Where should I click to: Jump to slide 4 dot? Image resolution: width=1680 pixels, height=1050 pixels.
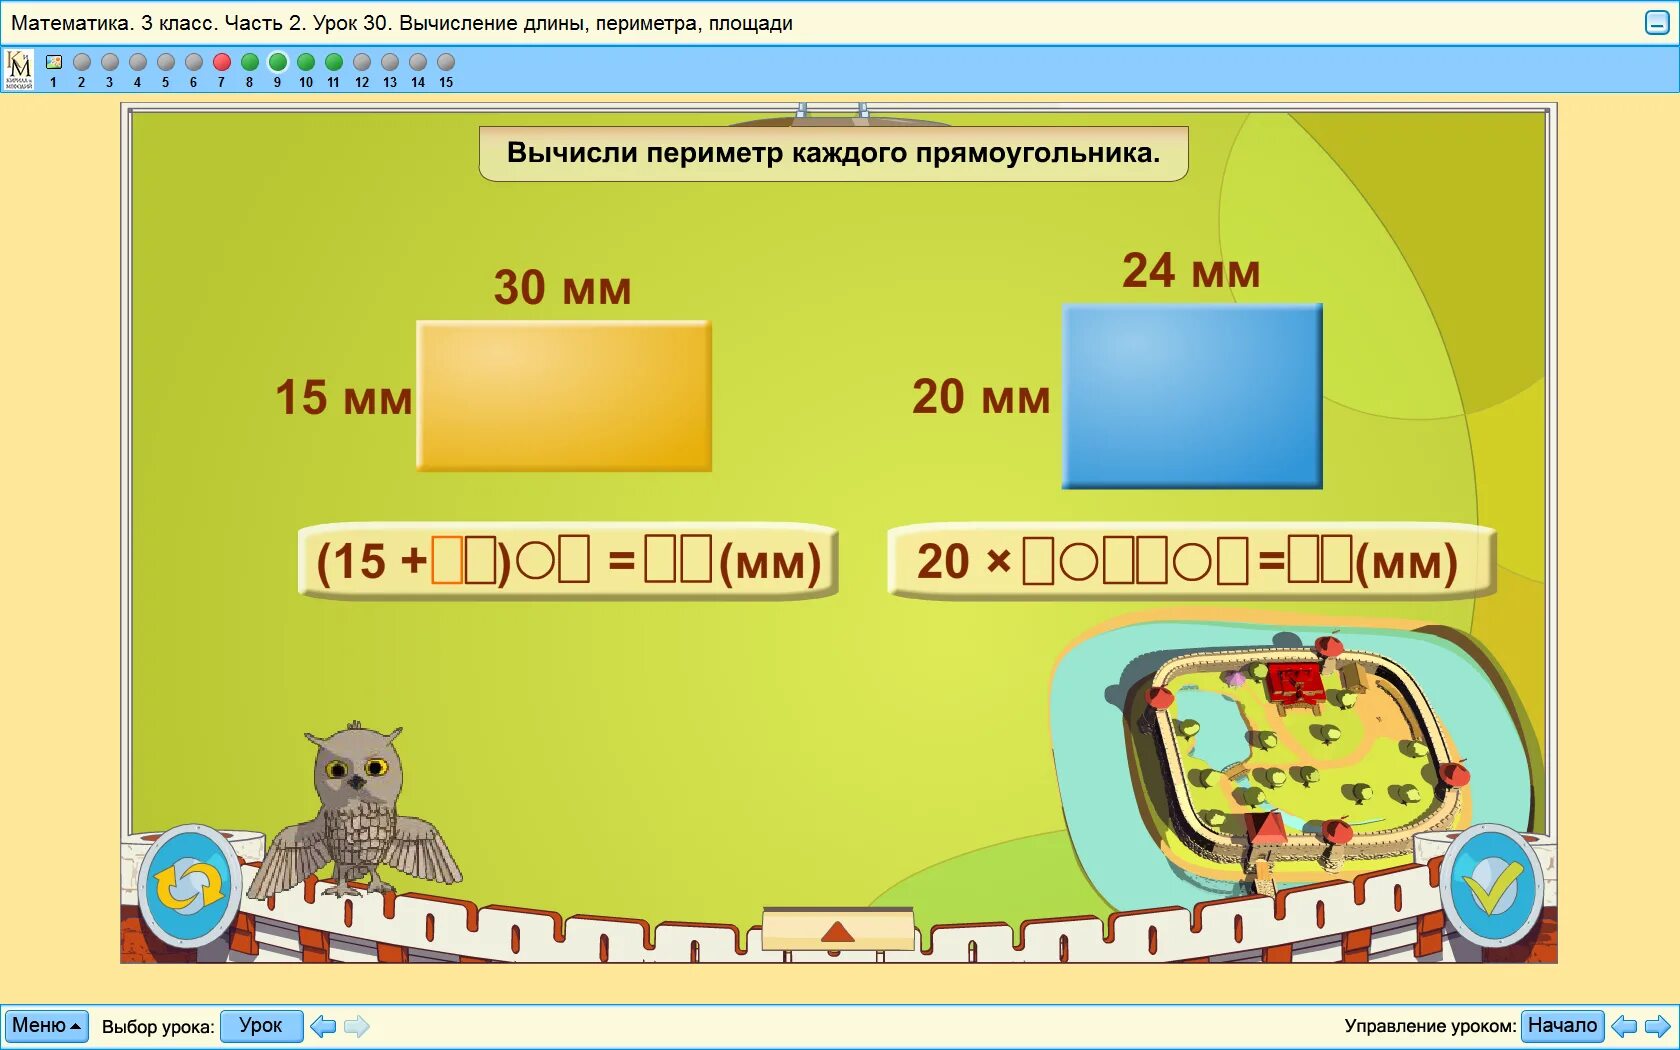coord(138,62)
